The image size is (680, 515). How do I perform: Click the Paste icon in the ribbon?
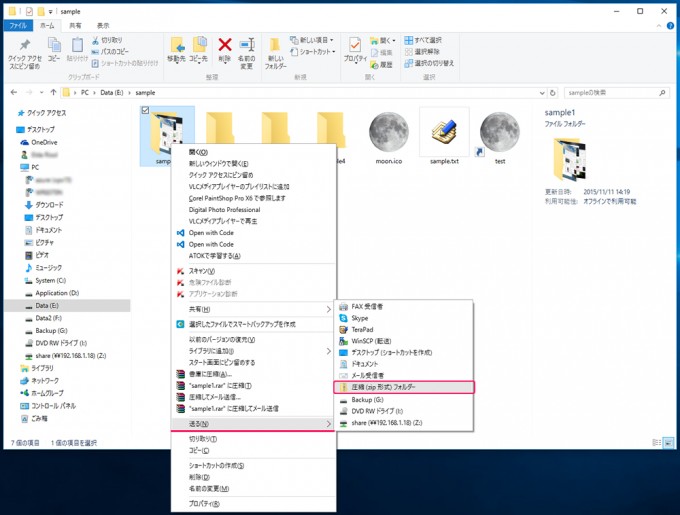click(x=77, y=45)
